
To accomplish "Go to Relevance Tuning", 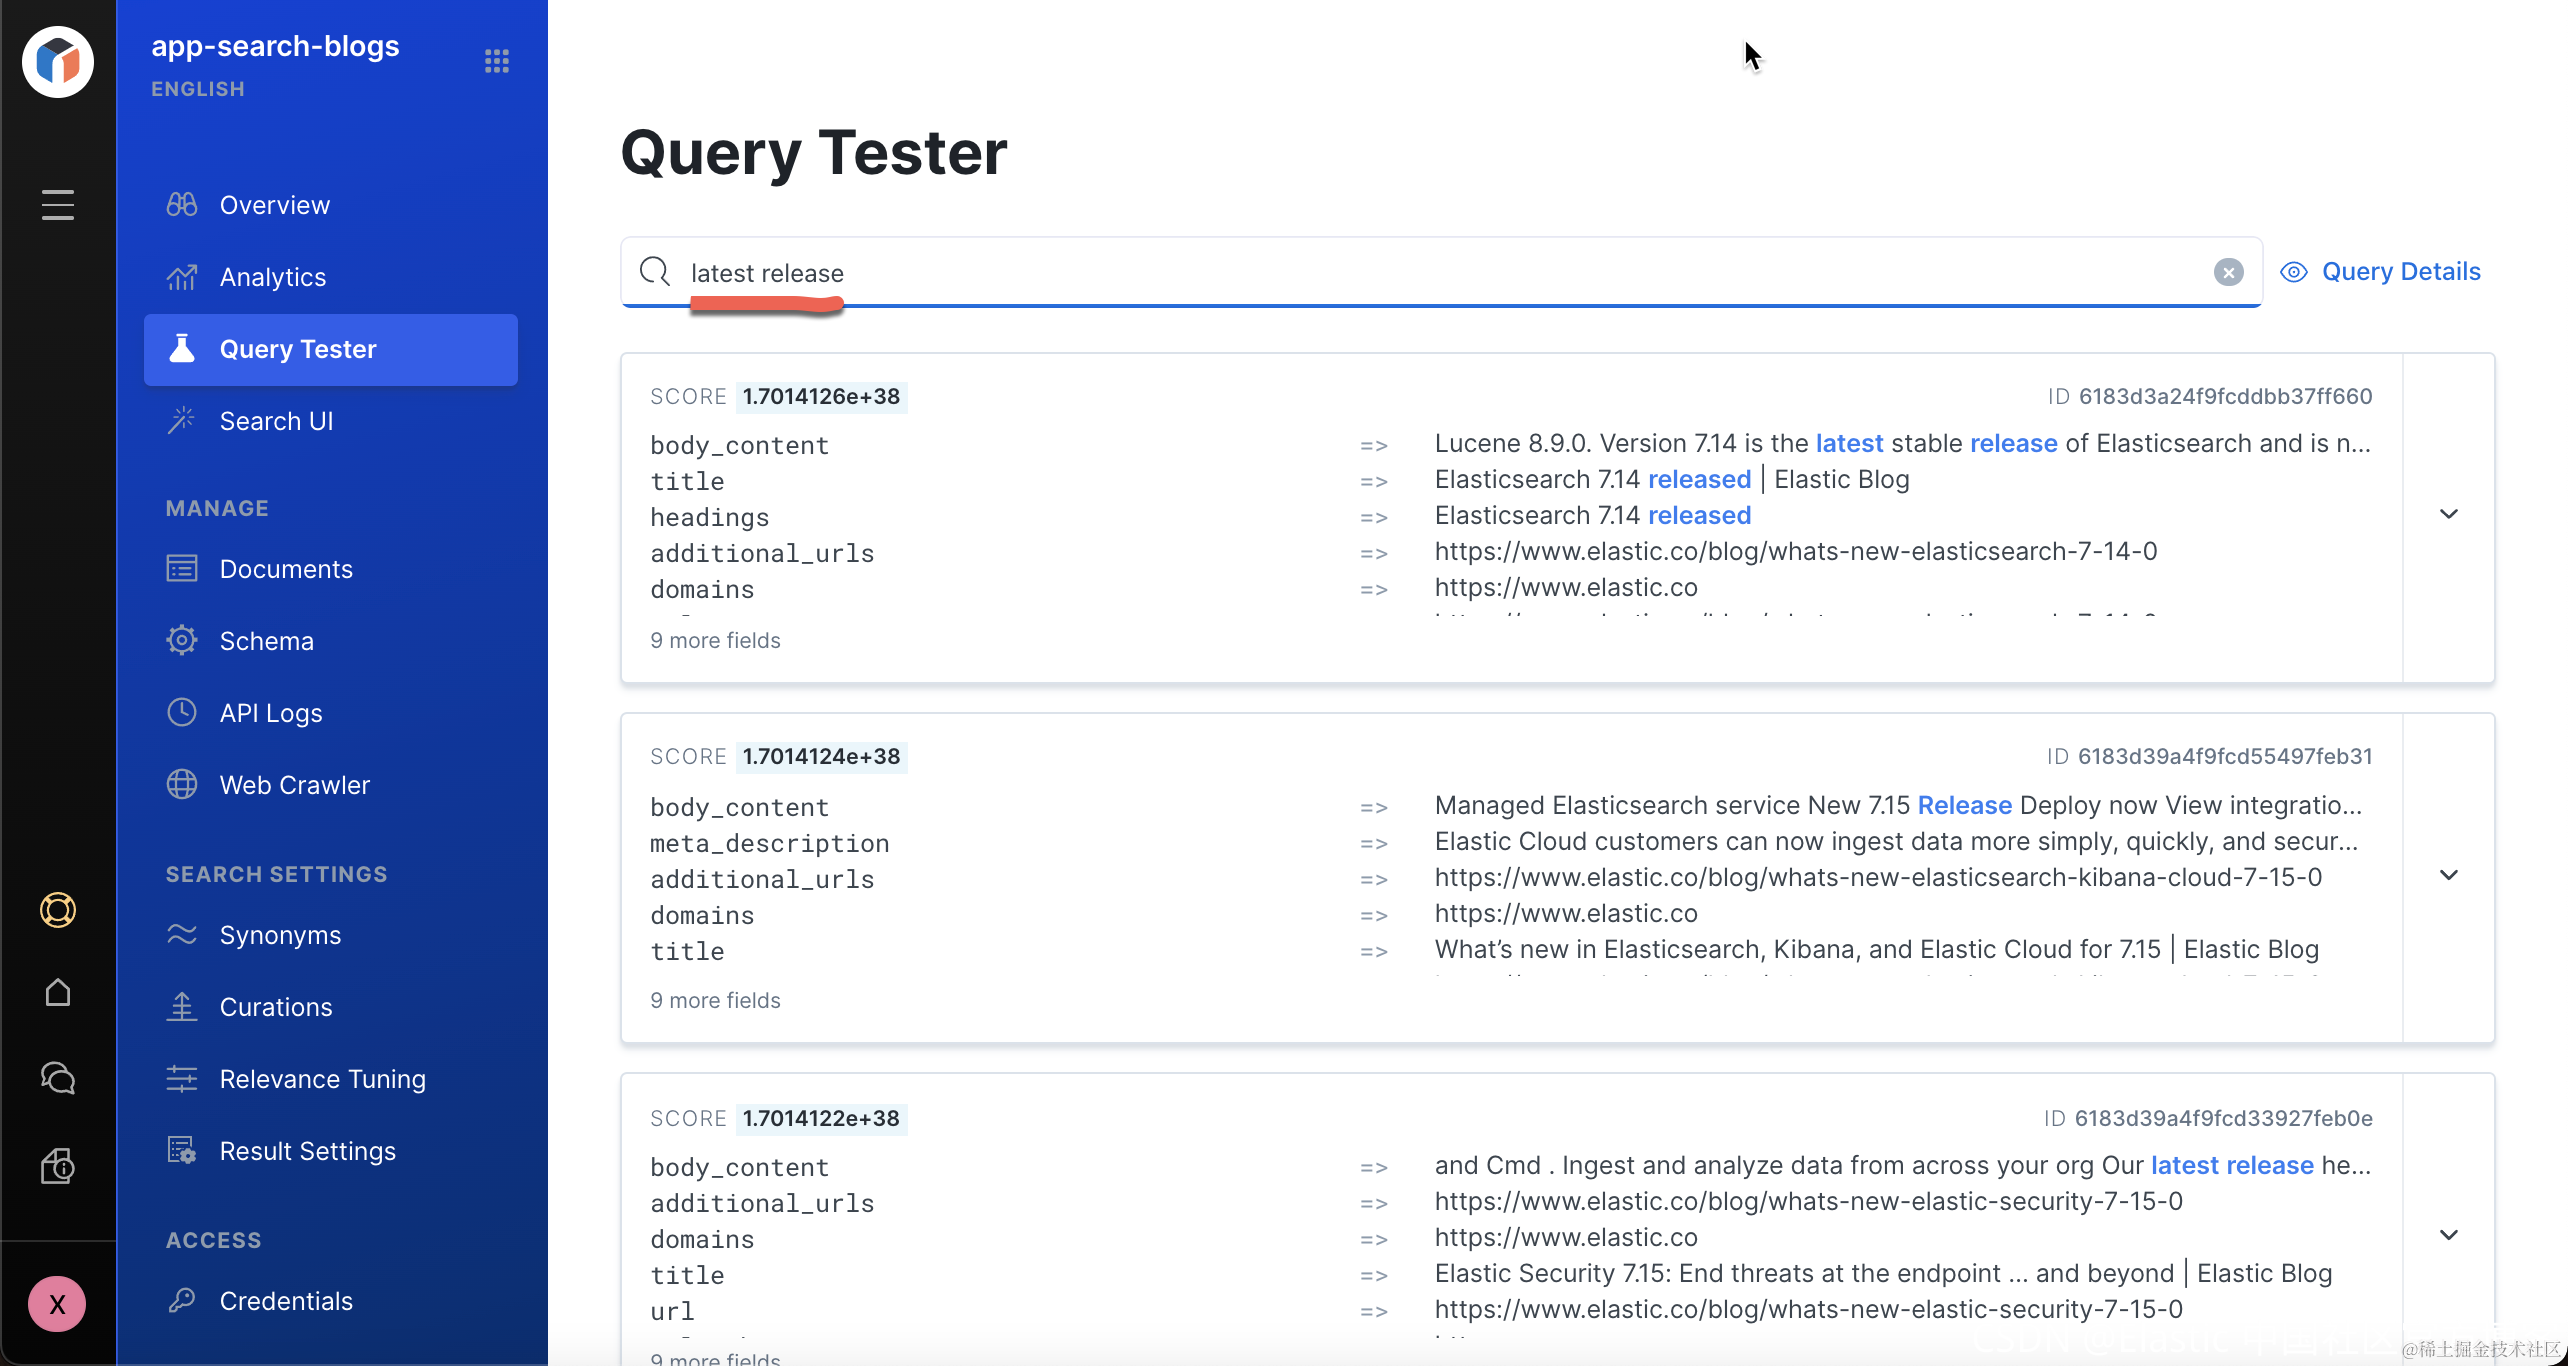I will tap(322, 1079).
